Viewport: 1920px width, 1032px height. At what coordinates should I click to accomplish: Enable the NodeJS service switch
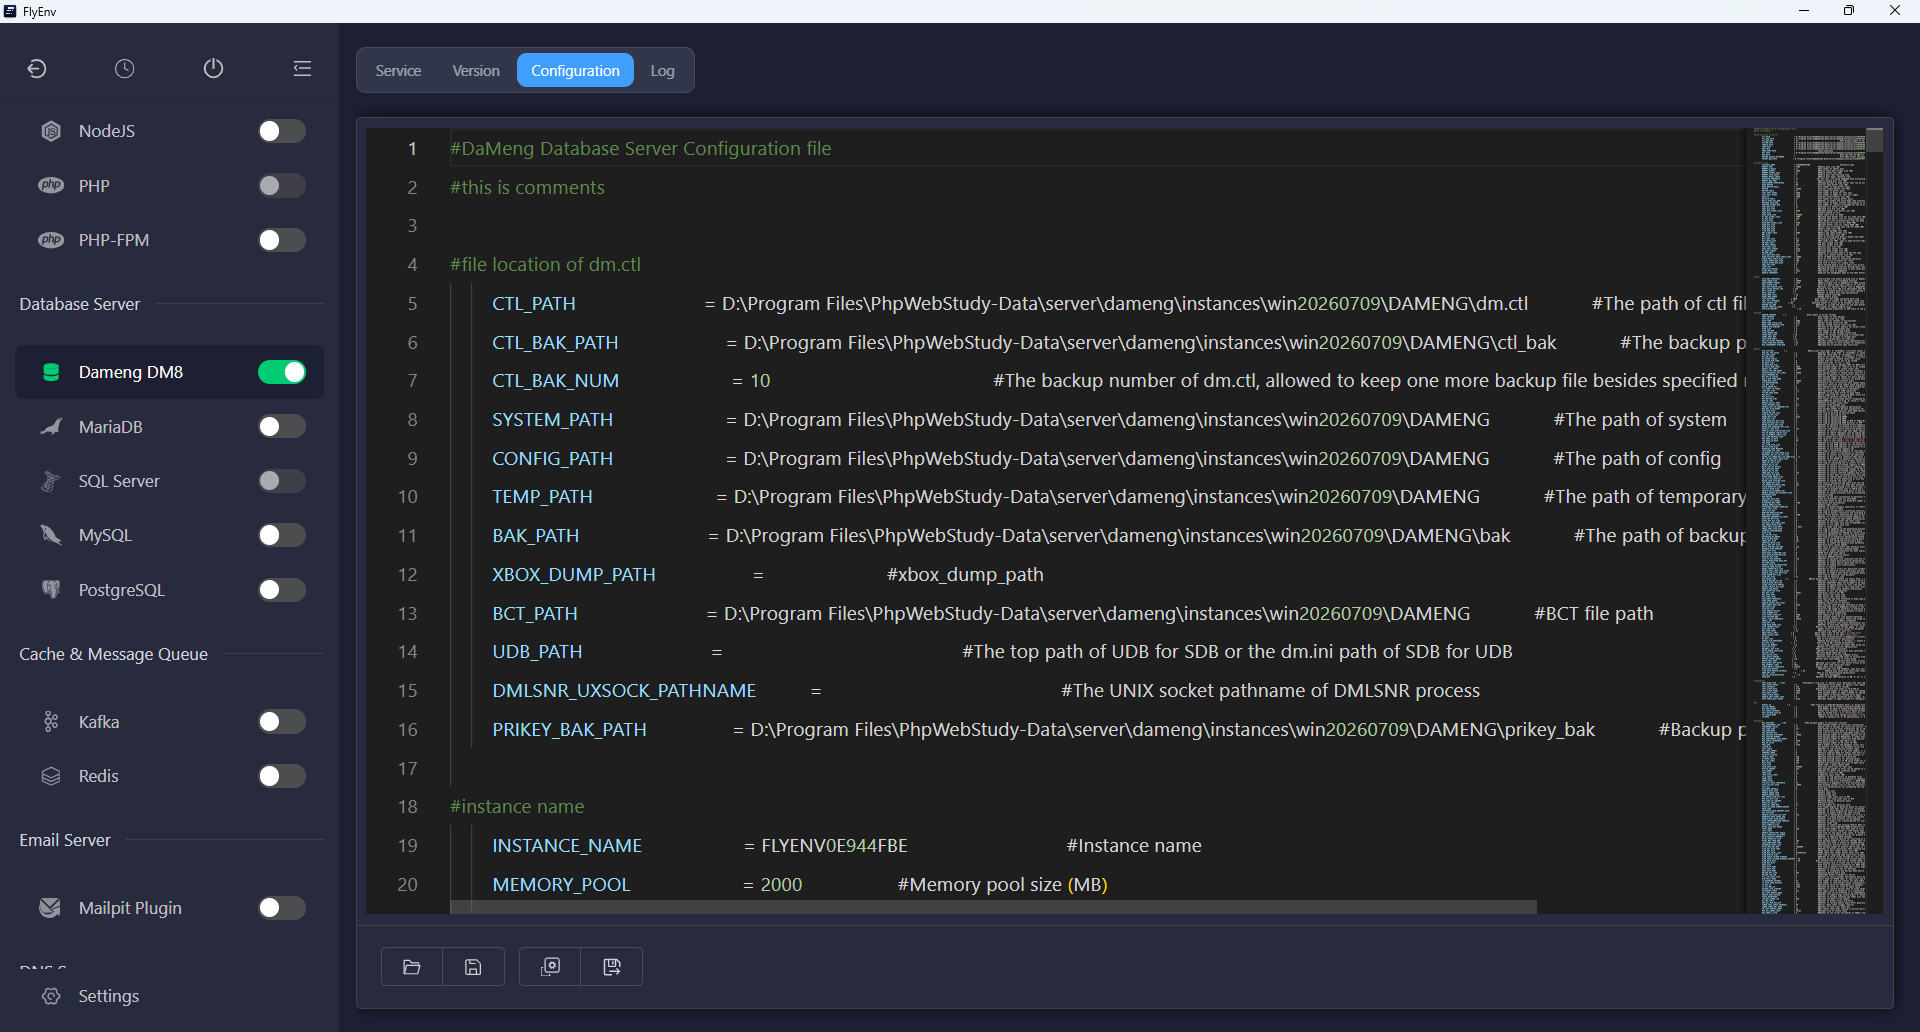click(281, 131)
